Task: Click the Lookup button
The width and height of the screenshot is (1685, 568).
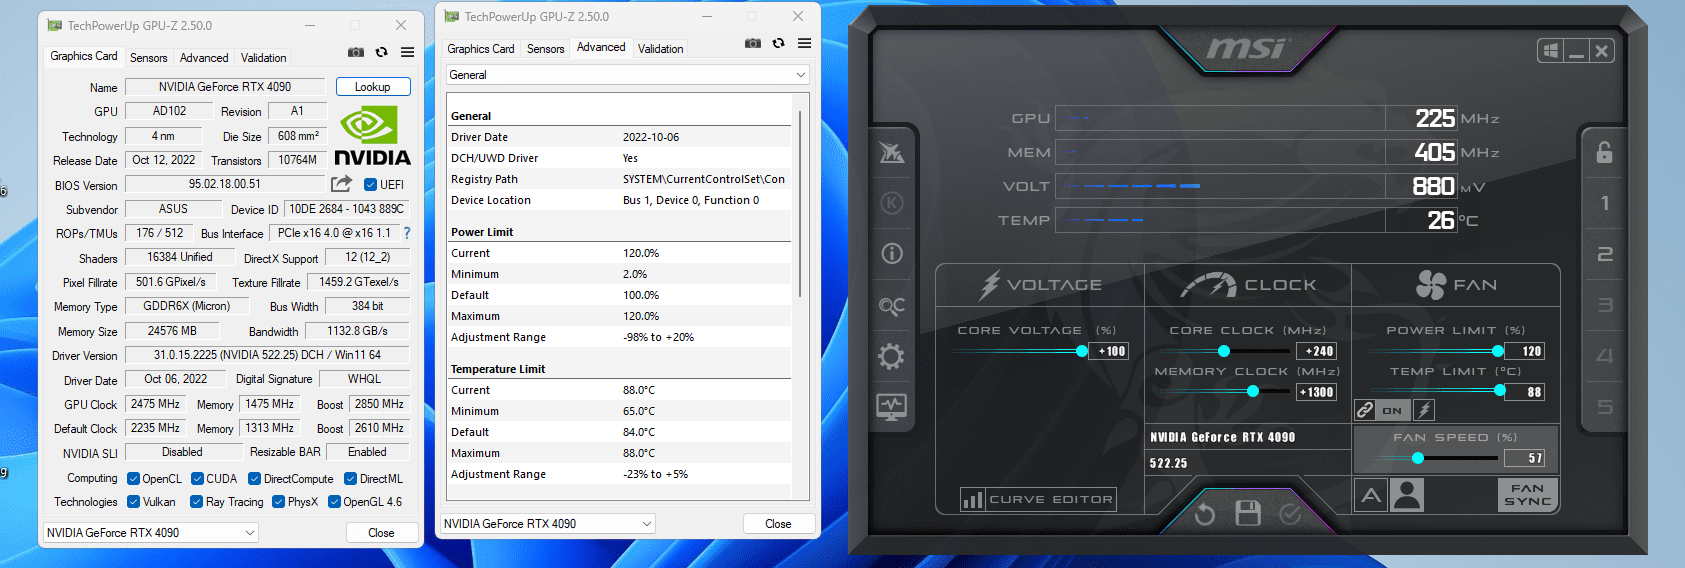Action: click(373, 87)
